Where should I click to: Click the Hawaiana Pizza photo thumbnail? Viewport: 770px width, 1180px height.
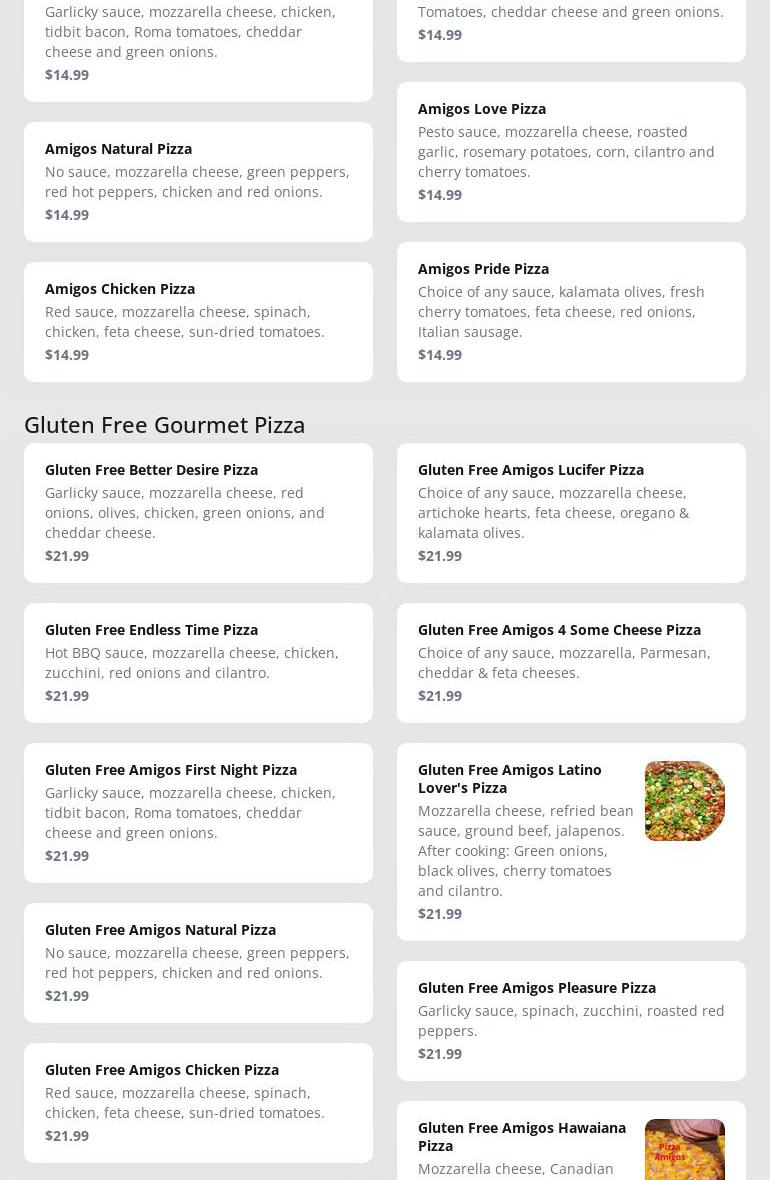coord(685,1150)
